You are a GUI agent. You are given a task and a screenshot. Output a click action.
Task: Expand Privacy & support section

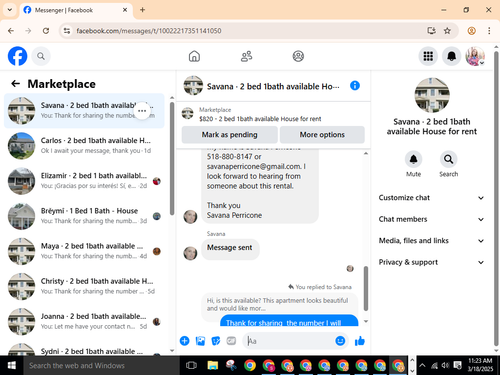pos(431,262)
